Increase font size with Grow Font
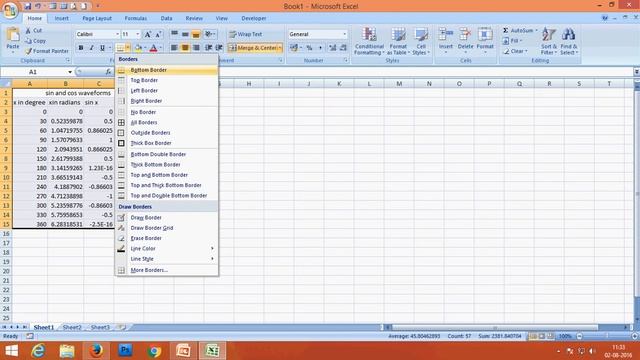This screenshot has width=640, height=360. pos(148,34)
